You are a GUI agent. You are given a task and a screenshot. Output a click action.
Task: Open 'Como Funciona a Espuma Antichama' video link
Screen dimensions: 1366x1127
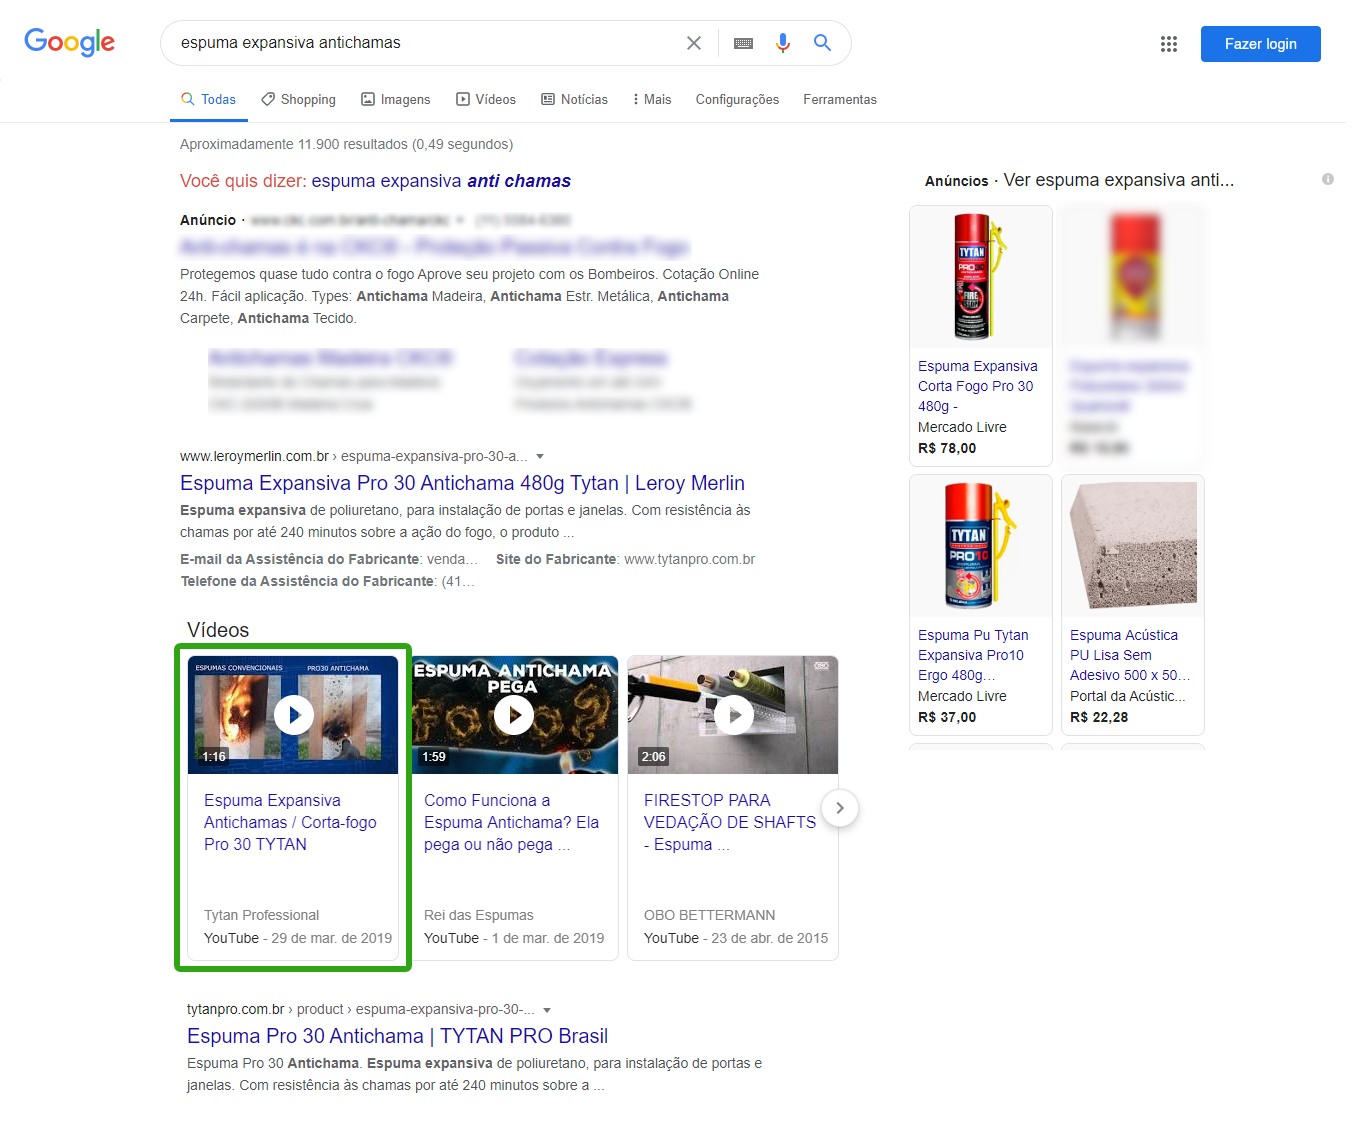(x=511, y=822)
